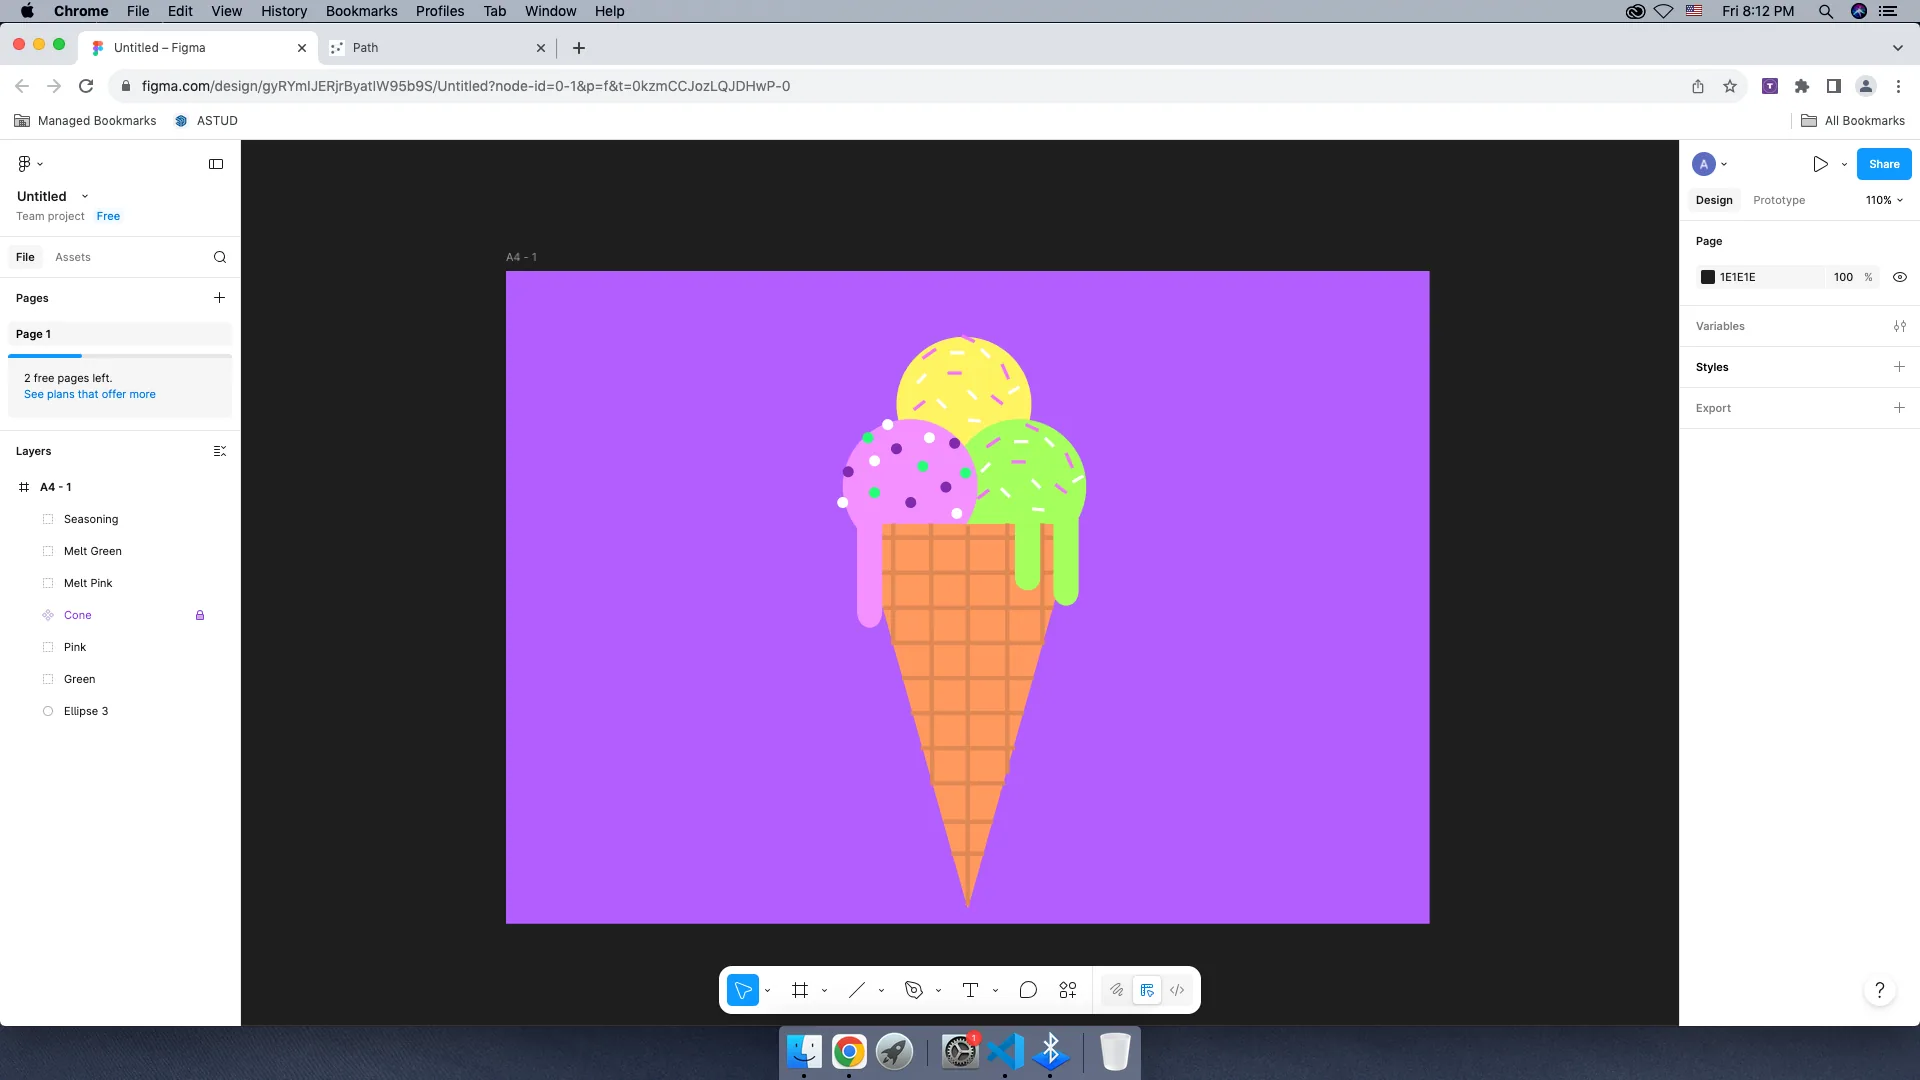This screenshot has height=1080, width=1920.
Task: Expand Pen tool options chevron
Action: click(x=938, y=991)
